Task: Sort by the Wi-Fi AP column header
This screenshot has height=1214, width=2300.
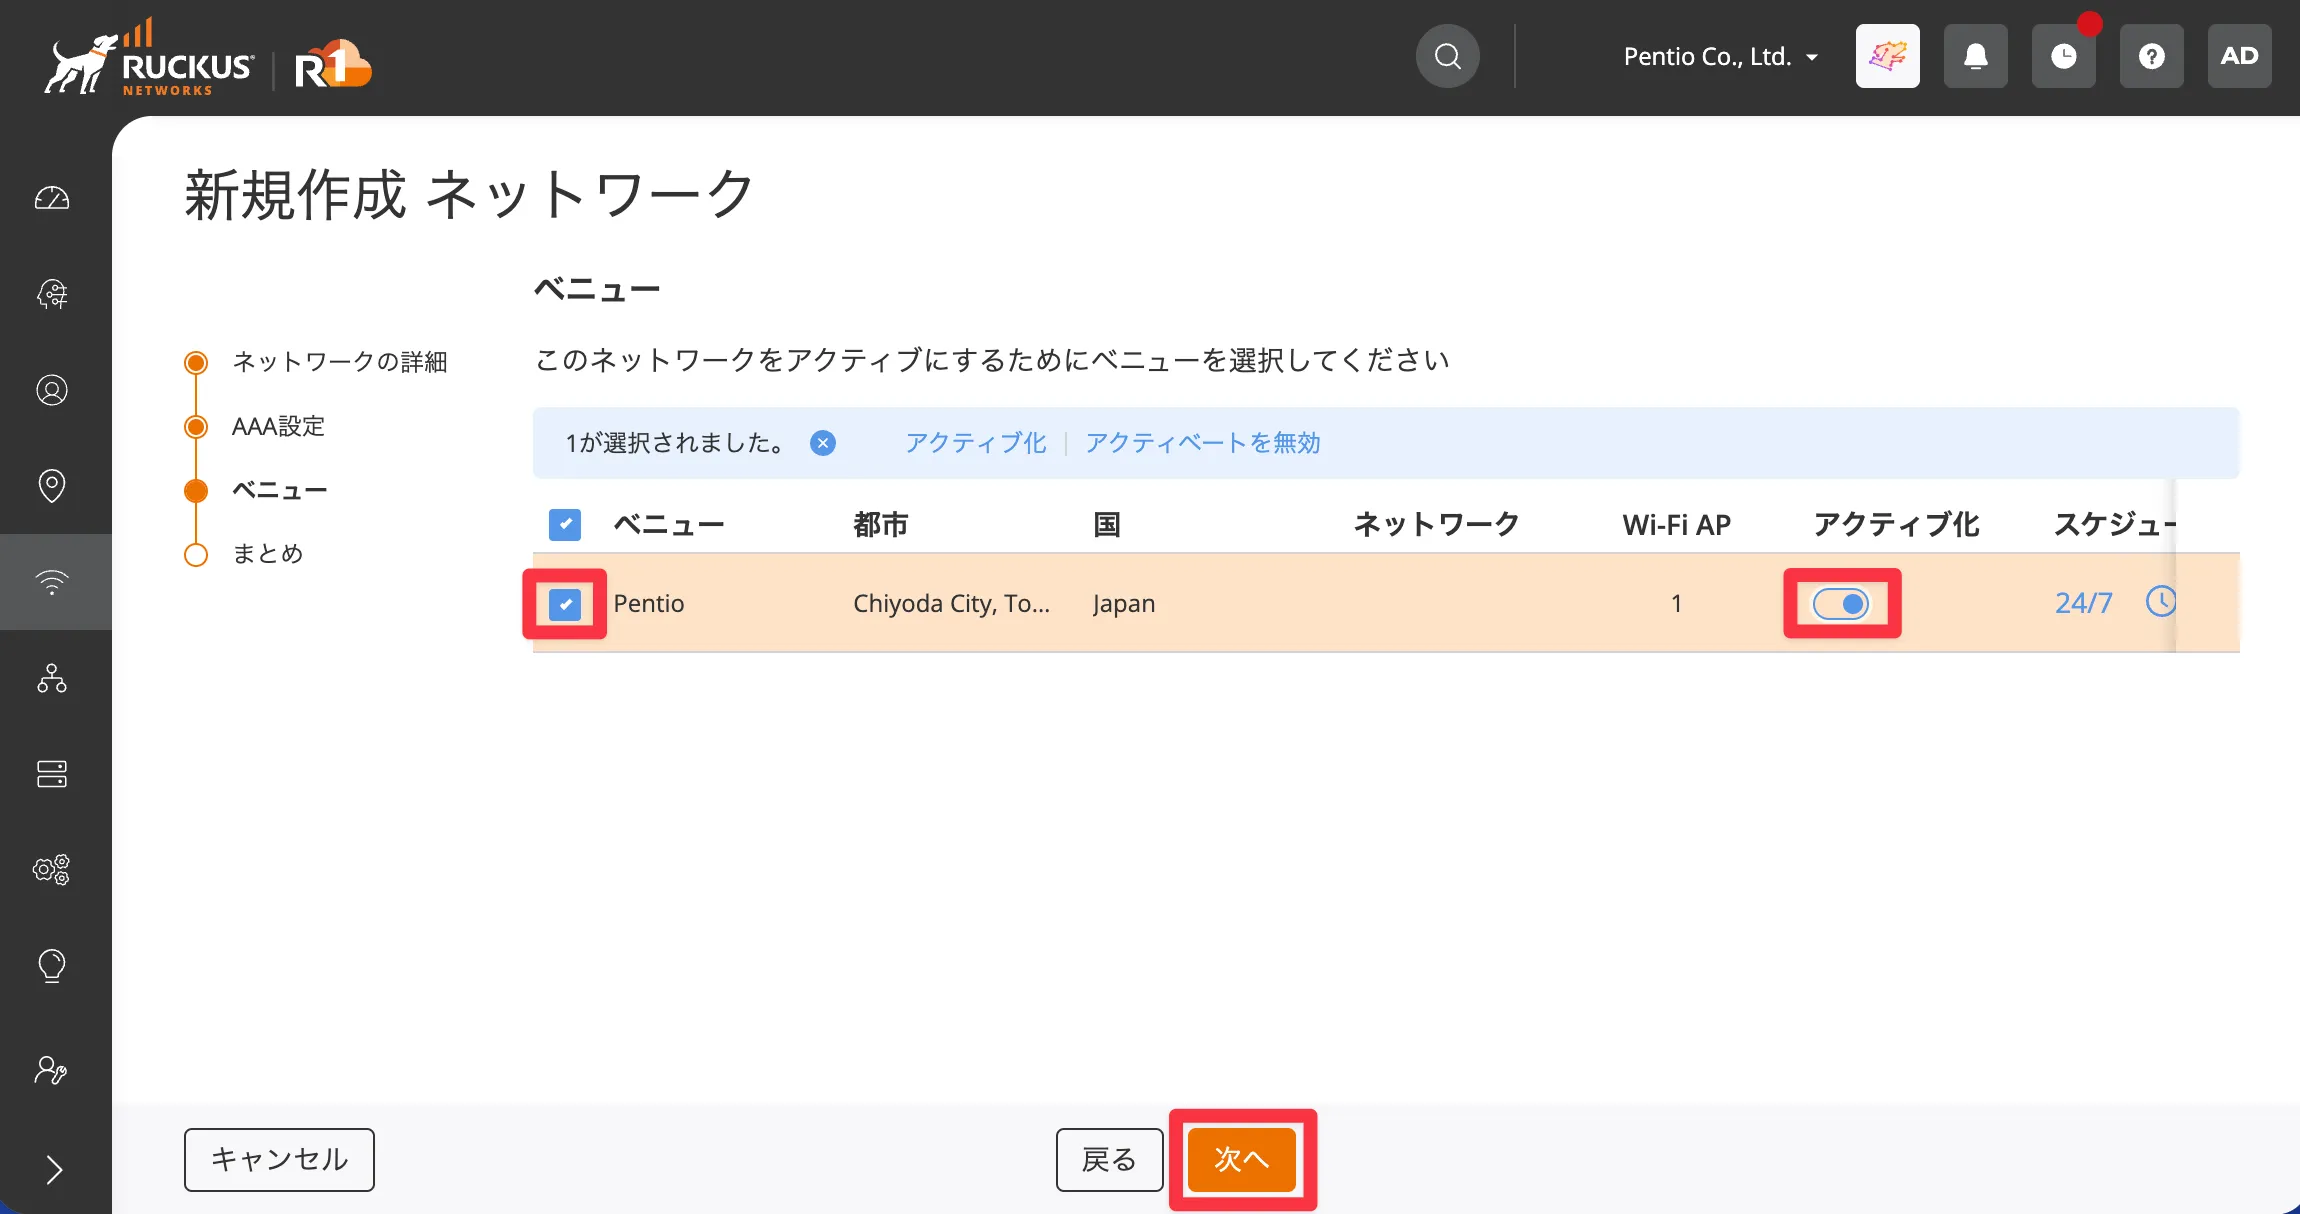Action: (1676, 525)
